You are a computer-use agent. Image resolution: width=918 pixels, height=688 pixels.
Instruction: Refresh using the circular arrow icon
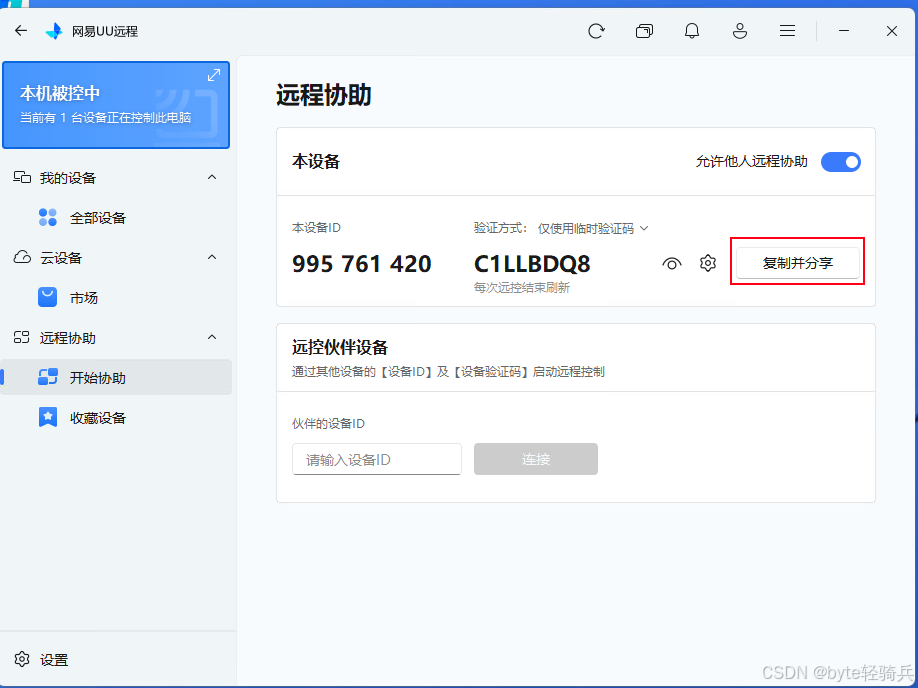click(x=596, y=30)
